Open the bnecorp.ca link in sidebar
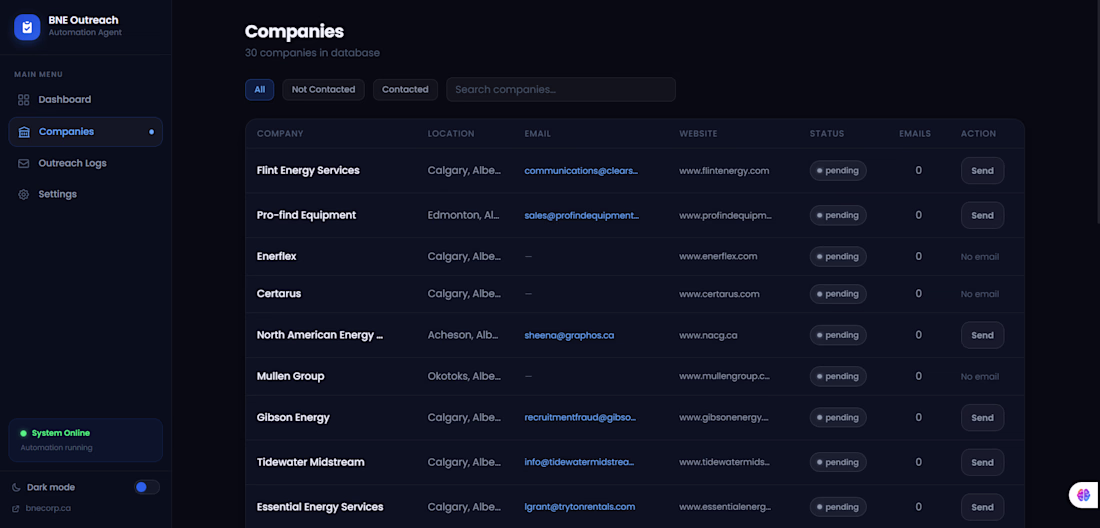This screenshot has height=528, width=1100. pyautogui.click(x=48, y=508)
